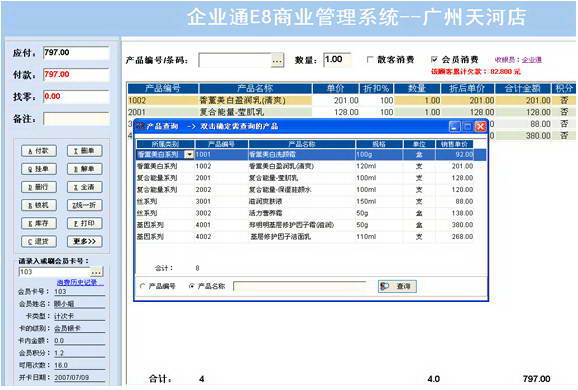The height and width of the screenshot is (390, 578).
Task: Focus the 备注 remarks field
Action: click(x=76, y=119)
